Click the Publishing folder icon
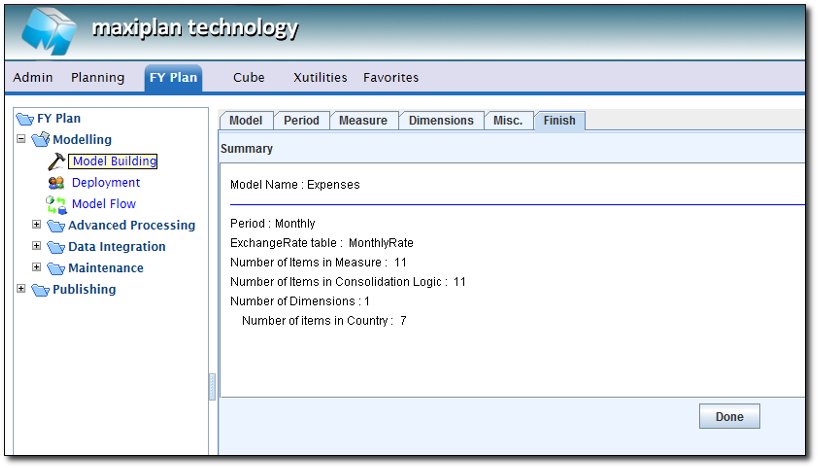Image resolution: width=818 pixels, height=468 pixels. (x=40, y=290)
